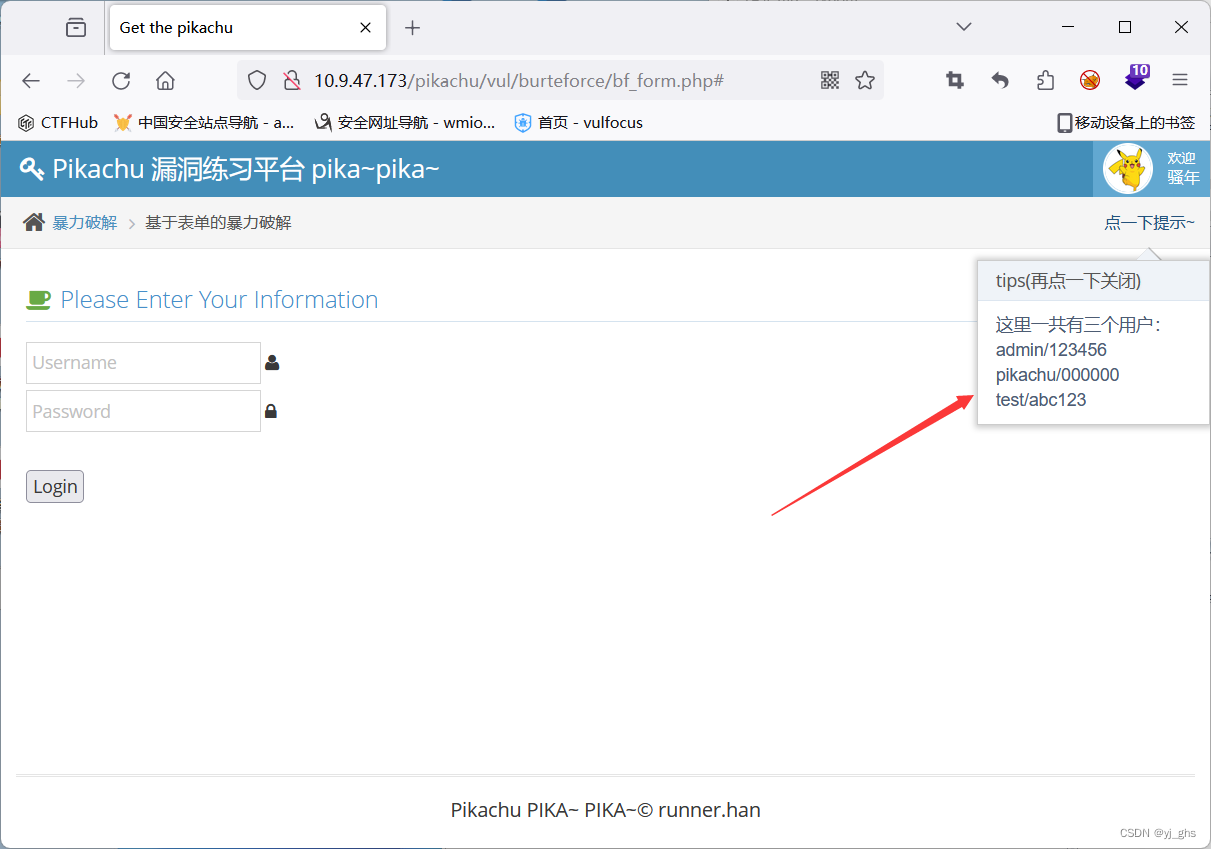Expand the list all tabs chevron

[964, 27]
